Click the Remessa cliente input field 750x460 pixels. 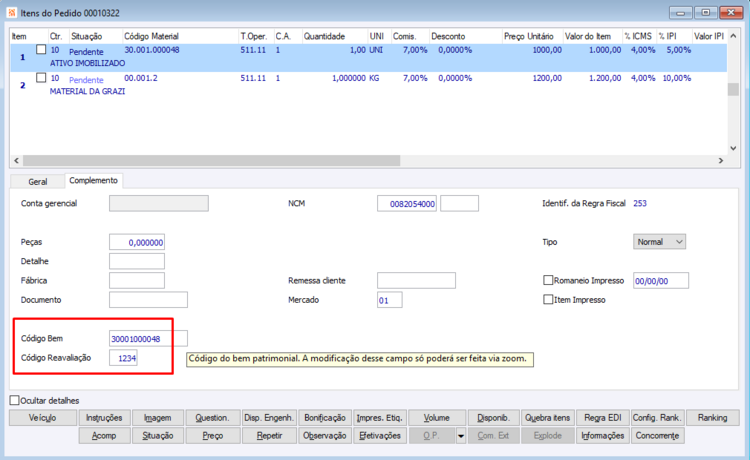click(x=416, y=280)
